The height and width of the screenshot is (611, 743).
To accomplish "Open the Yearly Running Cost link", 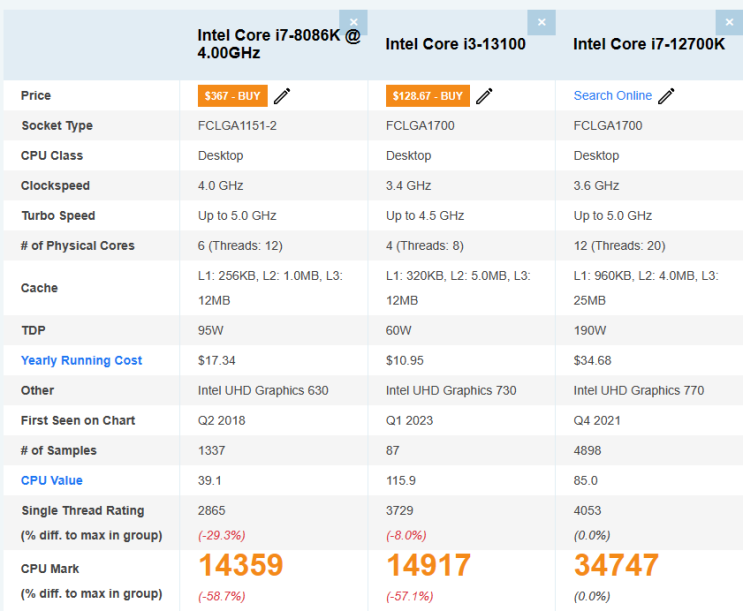I will coord(82,361).
